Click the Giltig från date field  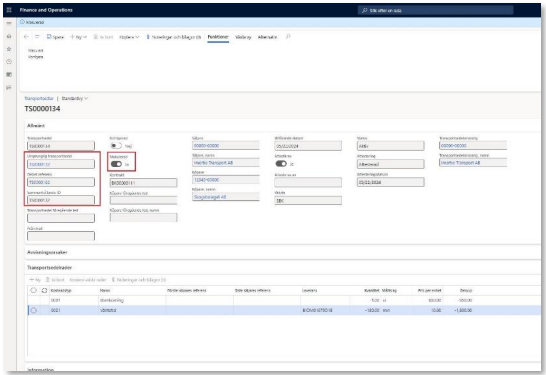(308, 146)
